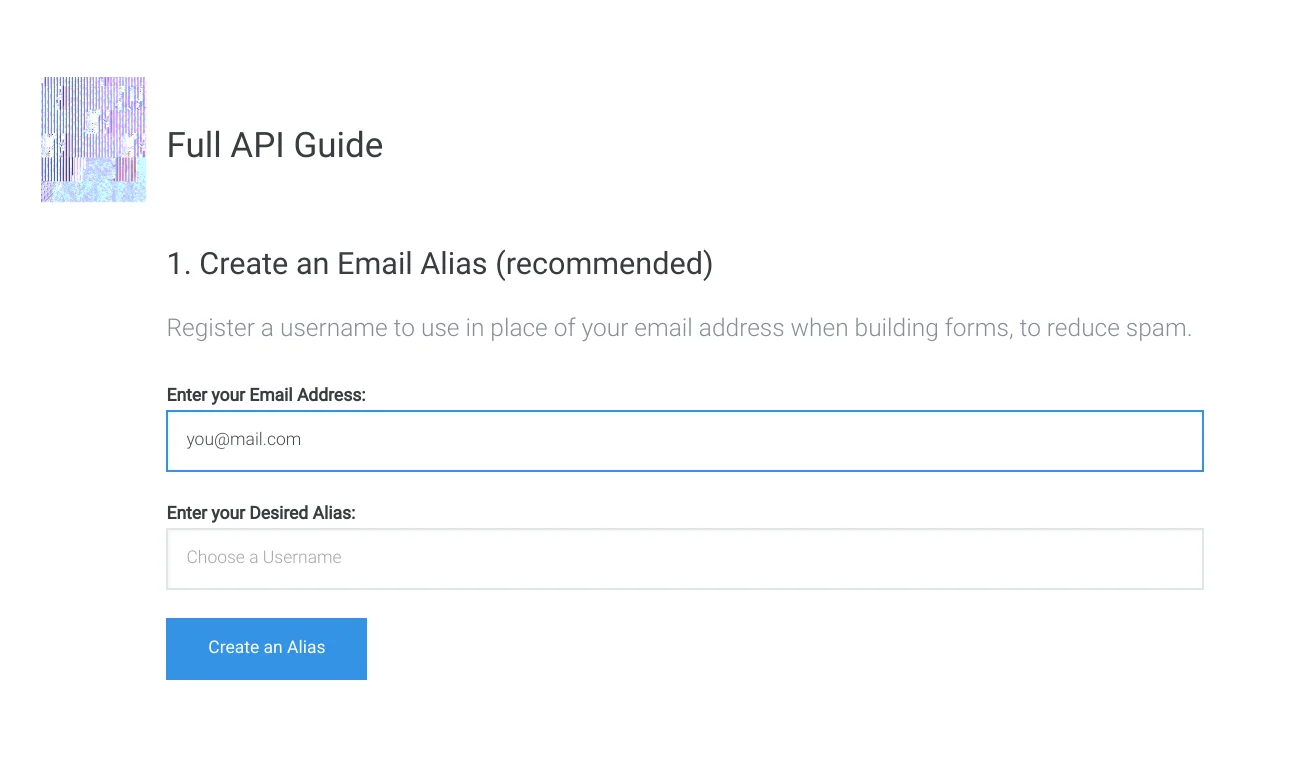Image resolution: width=1308 pixels, height=767 pixels.
Task: Click the 'Create an Email Alias' section heading
Action: (440, 263)
